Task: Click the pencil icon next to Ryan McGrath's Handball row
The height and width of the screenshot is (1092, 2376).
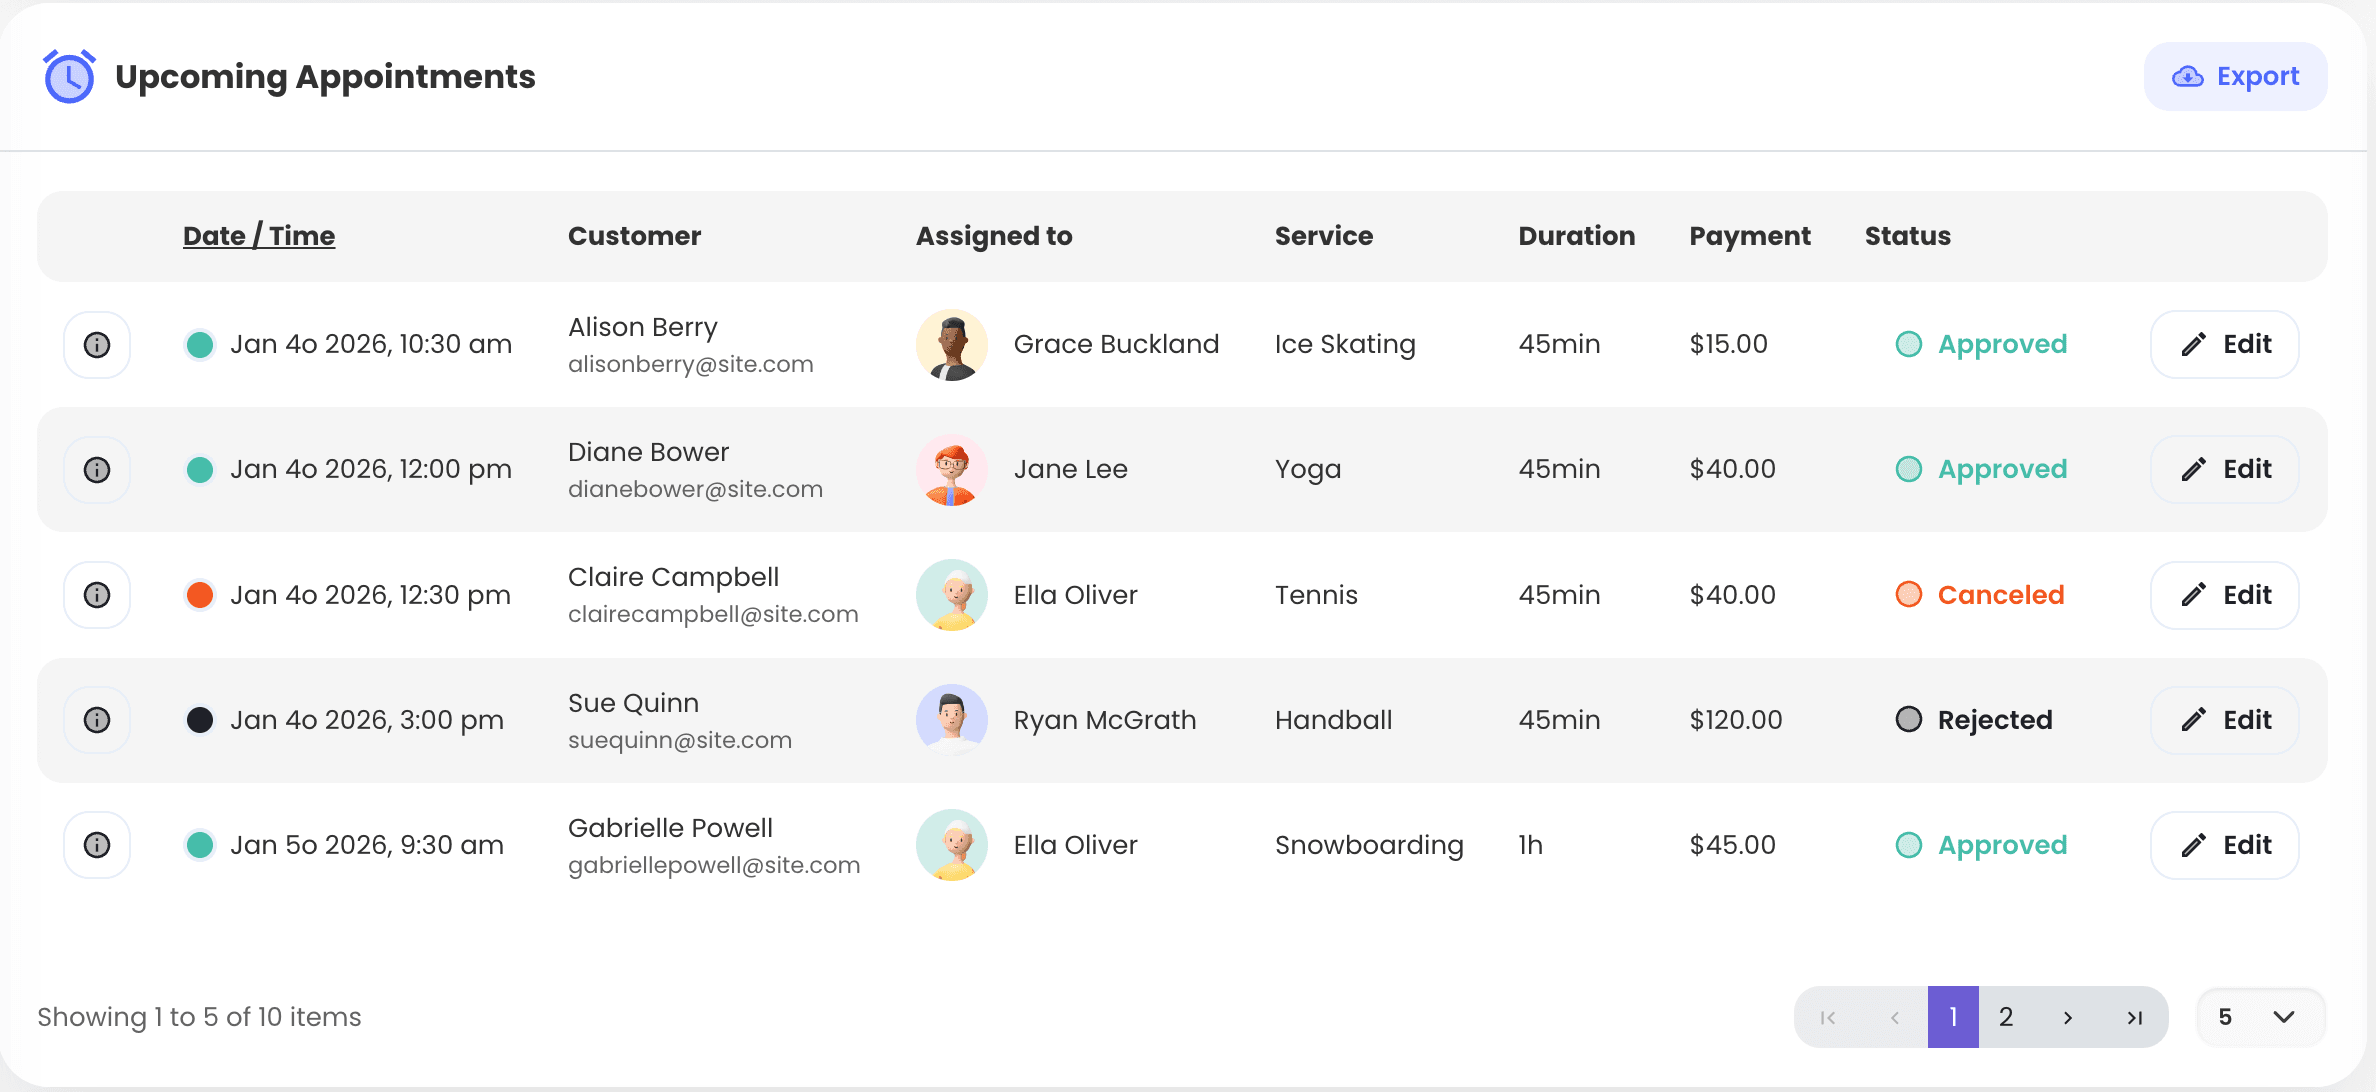Action: point(2195,719)
